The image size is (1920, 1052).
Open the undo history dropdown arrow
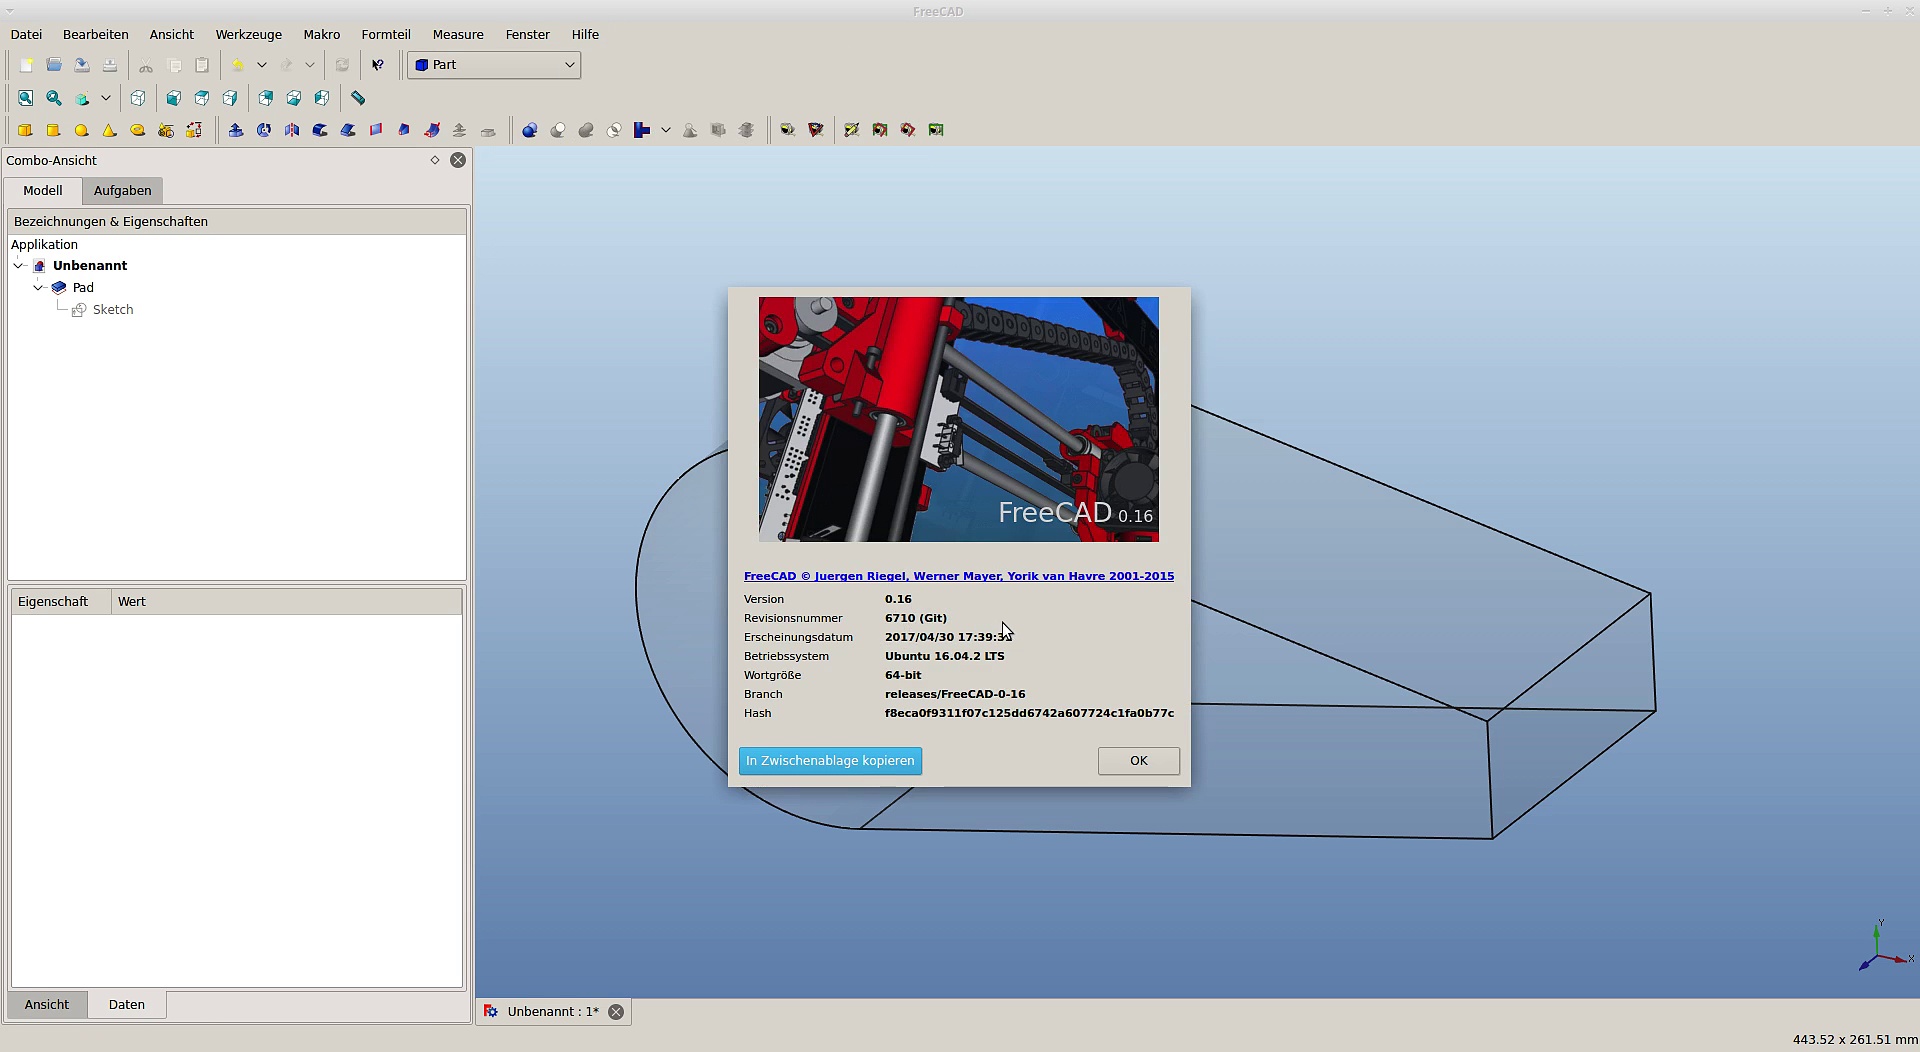pyautogui.click(x=261, y=65)
